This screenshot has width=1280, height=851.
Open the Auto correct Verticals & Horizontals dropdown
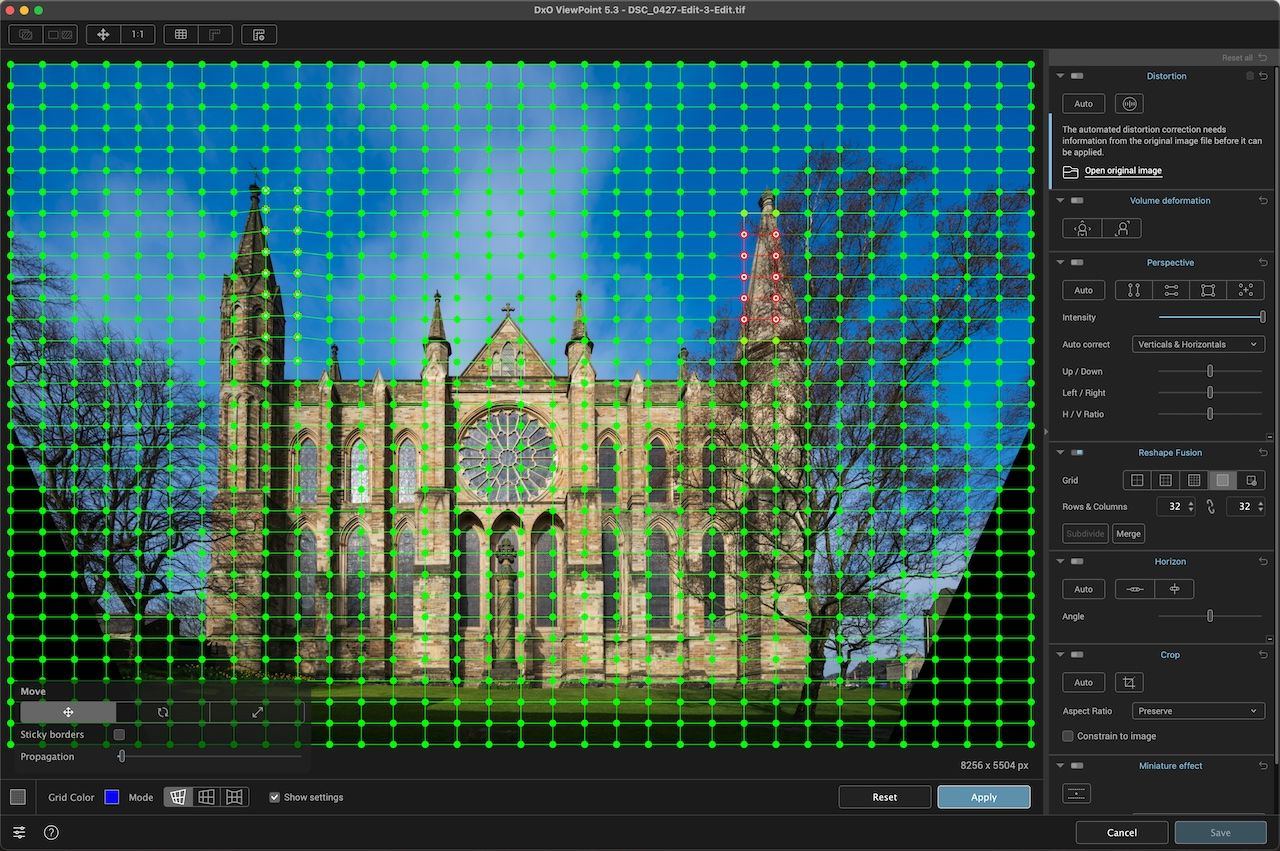(1198, 344)
